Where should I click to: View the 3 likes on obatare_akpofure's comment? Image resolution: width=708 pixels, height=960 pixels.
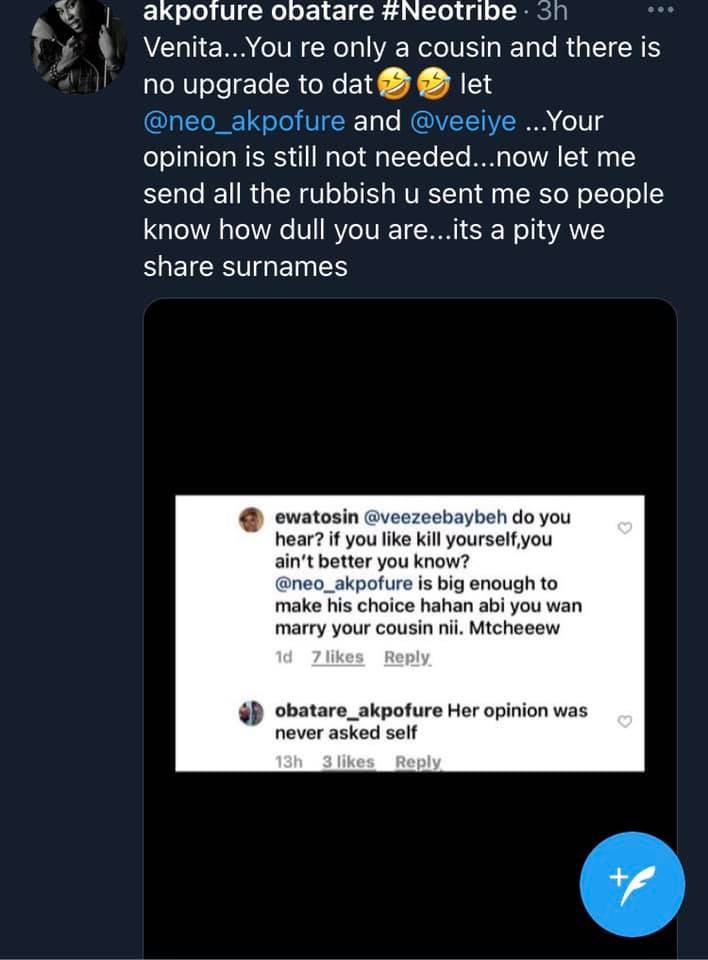point(348,762)
